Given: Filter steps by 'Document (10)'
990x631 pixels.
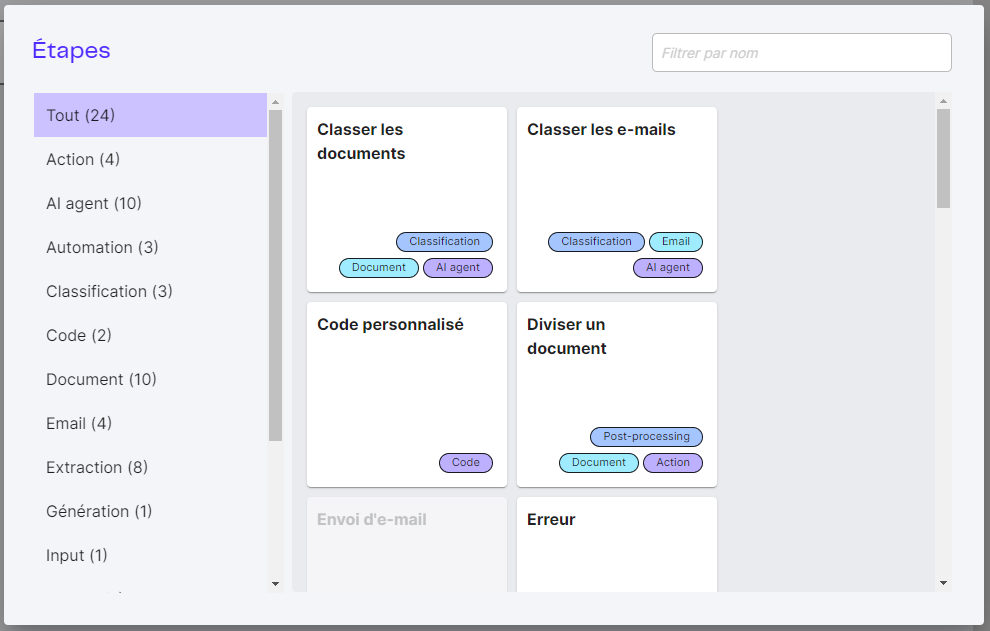Looking at the screenshot, I should point(150,379).
